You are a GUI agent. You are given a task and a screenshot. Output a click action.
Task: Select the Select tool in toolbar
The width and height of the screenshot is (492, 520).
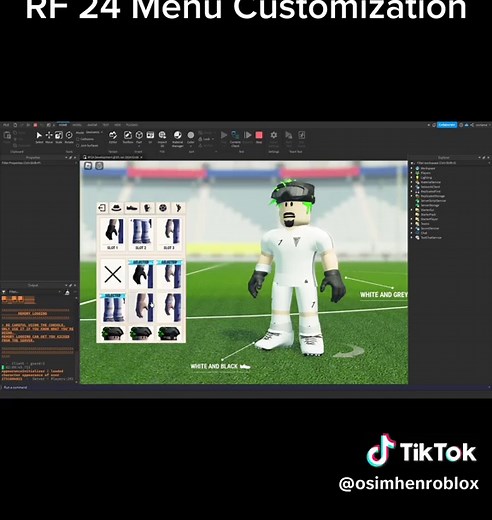tap(39, 137)
